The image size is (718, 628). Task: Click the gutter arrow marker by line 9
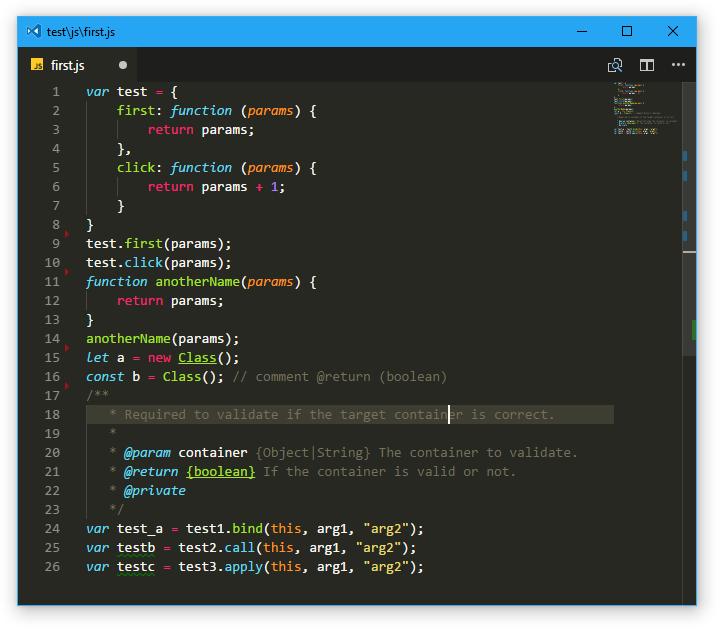pos(67,234)
